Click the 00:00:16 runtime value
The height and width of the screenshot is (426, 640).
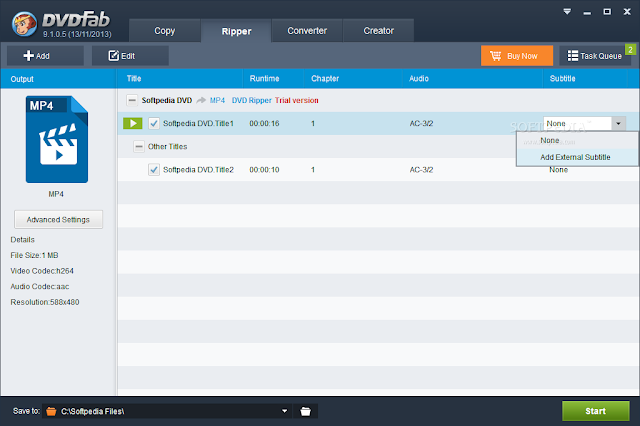(x=264, y=123)
